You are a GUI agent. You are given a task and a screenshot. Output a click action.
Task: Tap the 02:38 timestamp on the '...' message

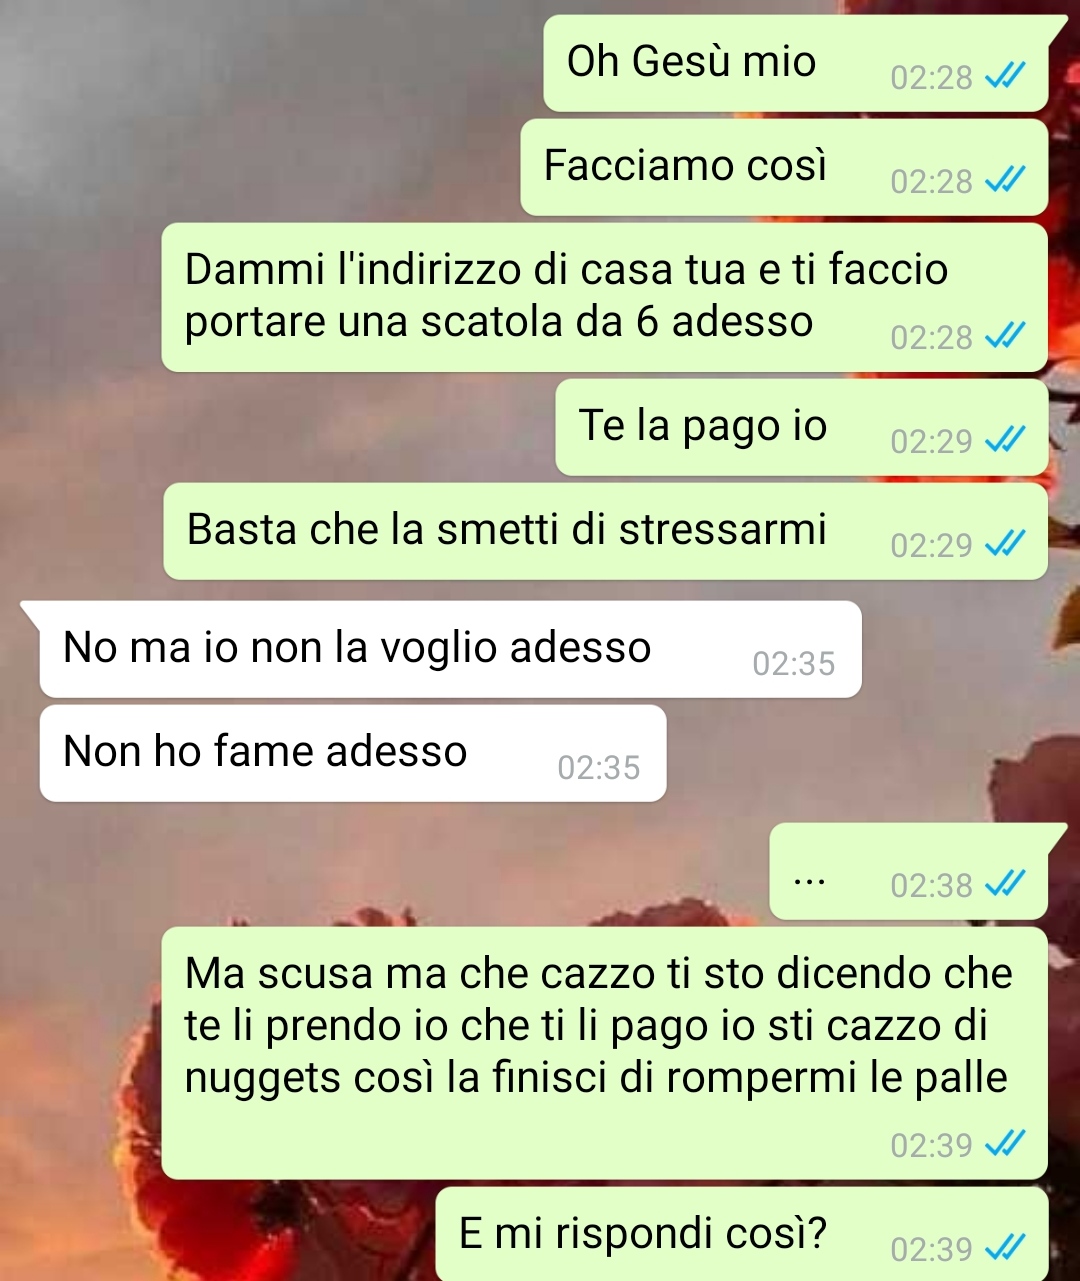click(932, 885)
